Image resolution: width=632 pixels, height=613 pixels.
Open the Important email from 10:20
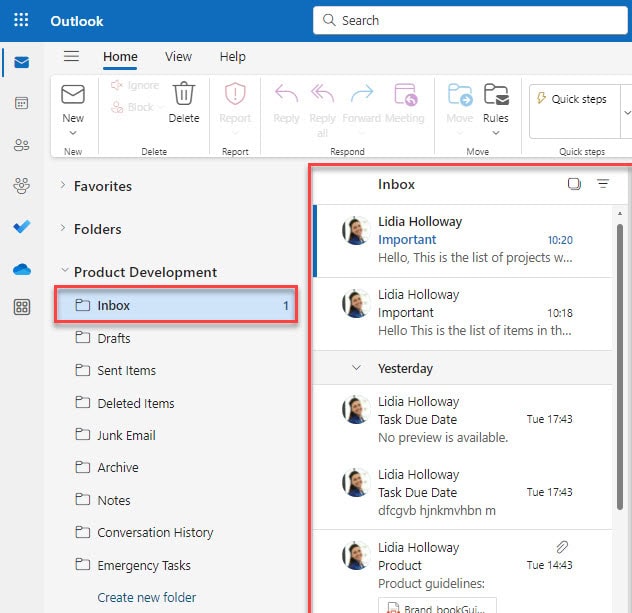point(463,241)
